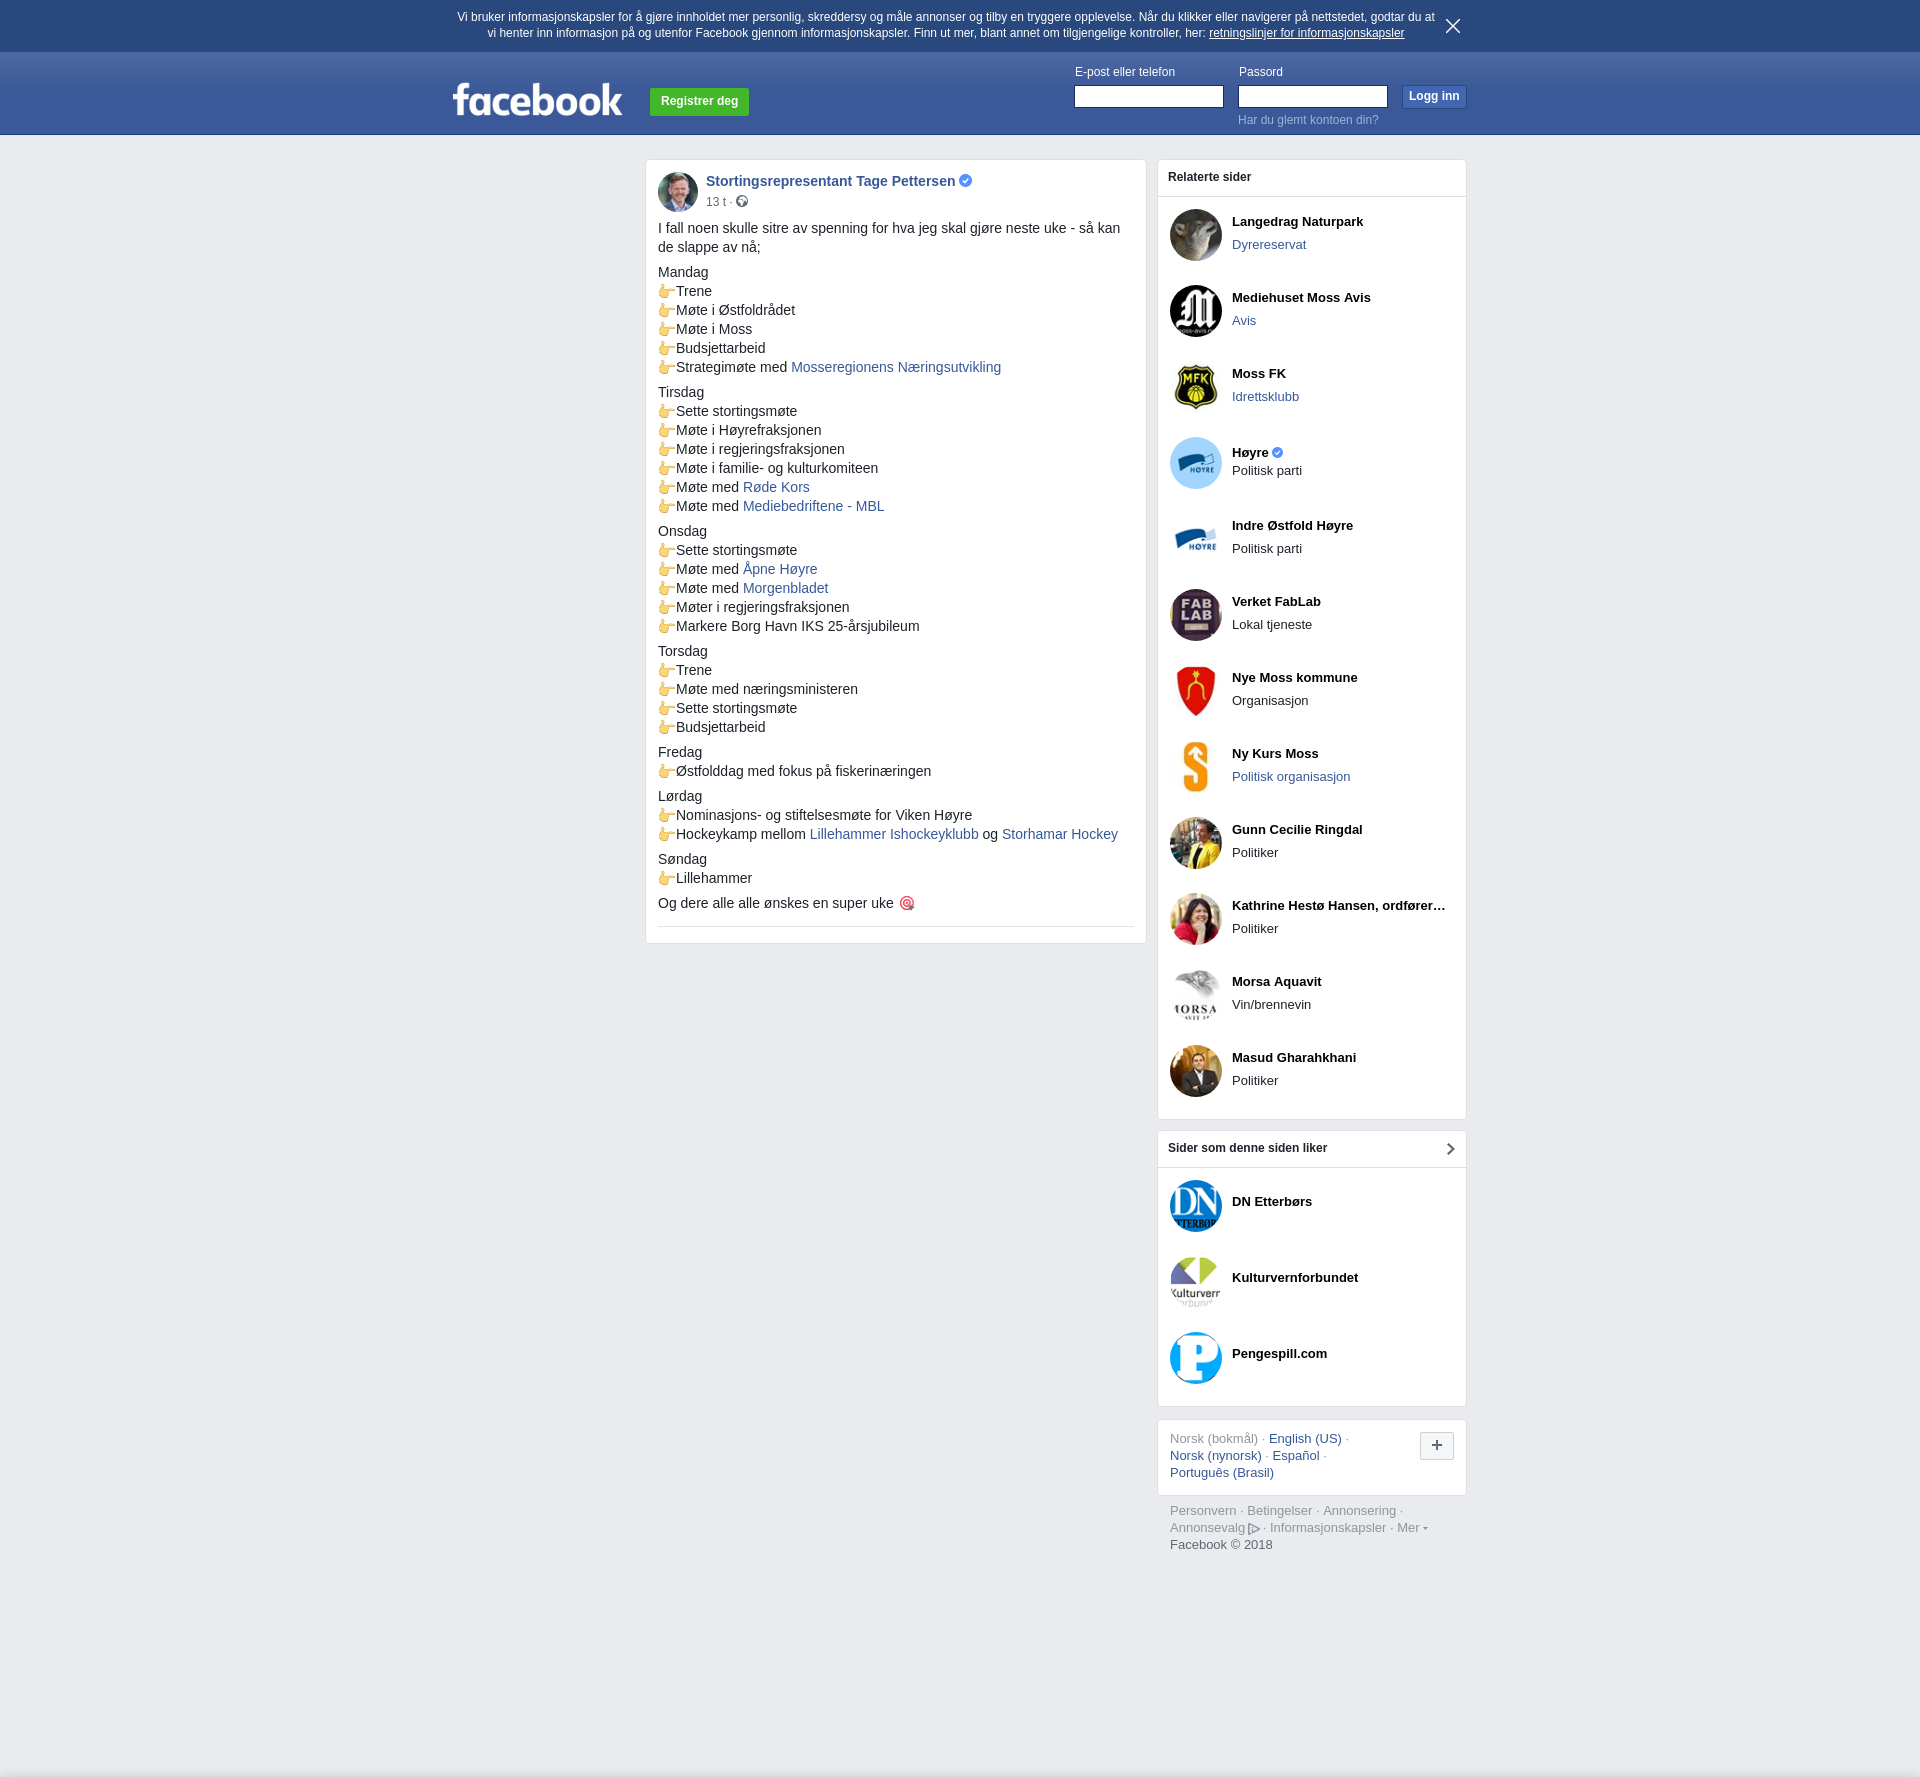Screen dimensions: 1920x1777
Task: Click the Ny Kurs Moss orange logo
Action: tap(1196, 767)
